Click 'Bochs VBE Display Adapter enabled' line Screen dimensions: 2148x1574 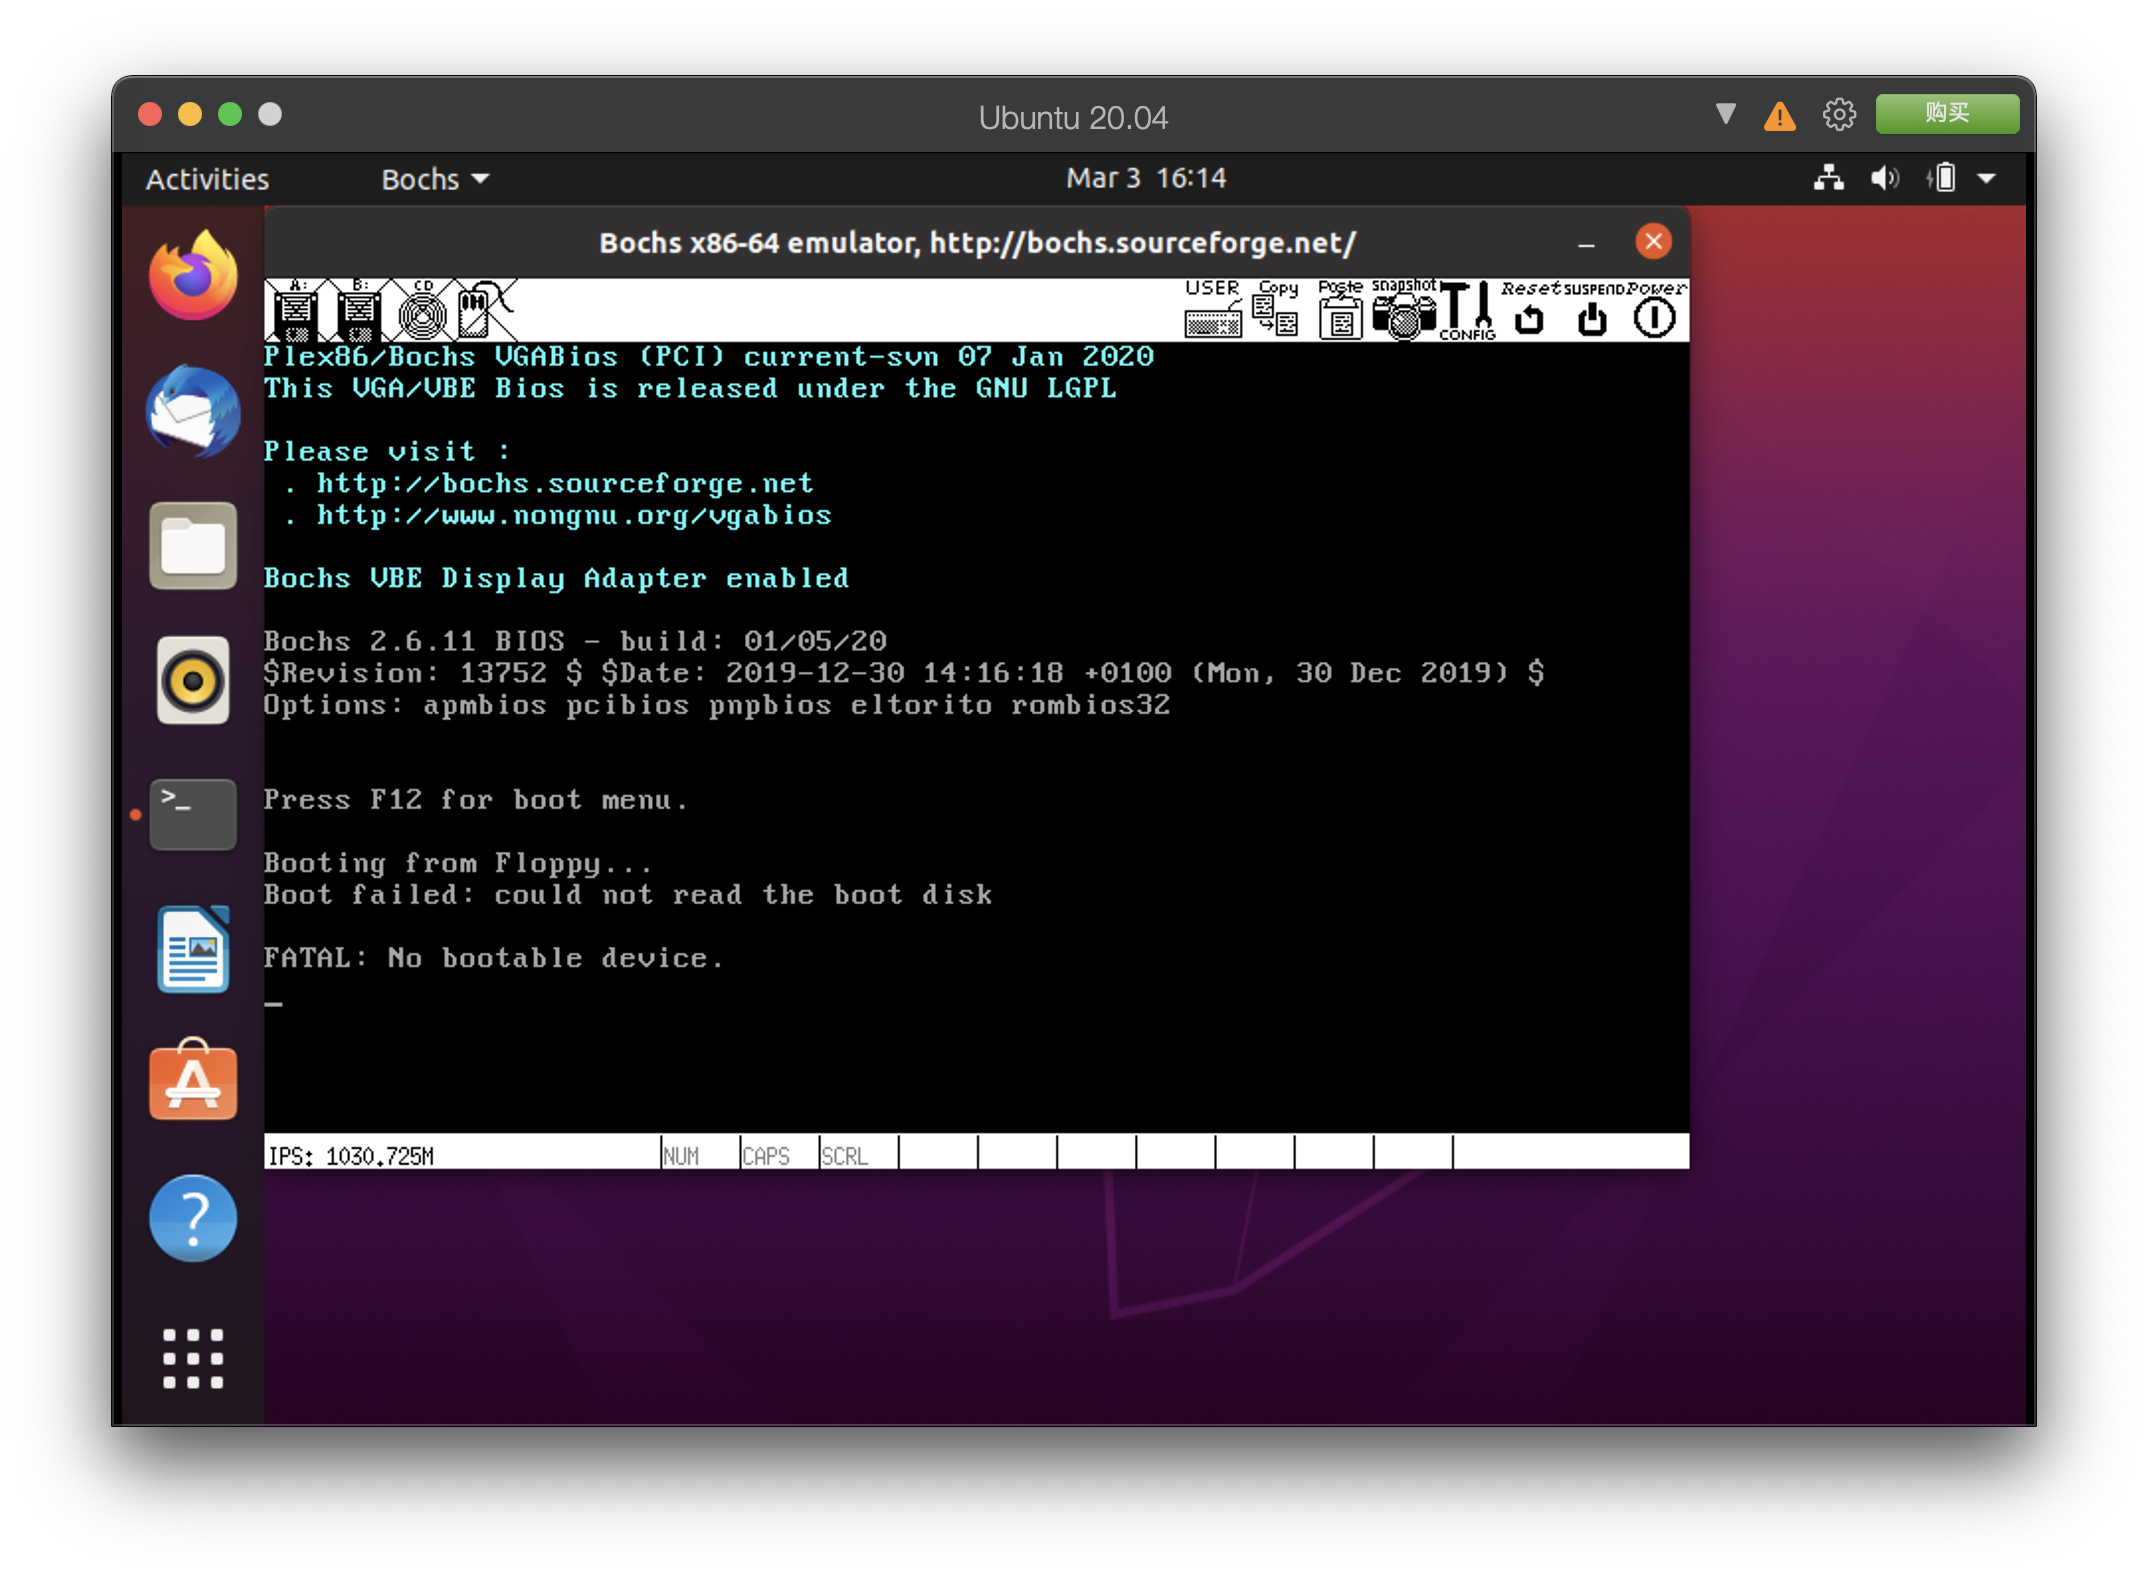point(556,578)
